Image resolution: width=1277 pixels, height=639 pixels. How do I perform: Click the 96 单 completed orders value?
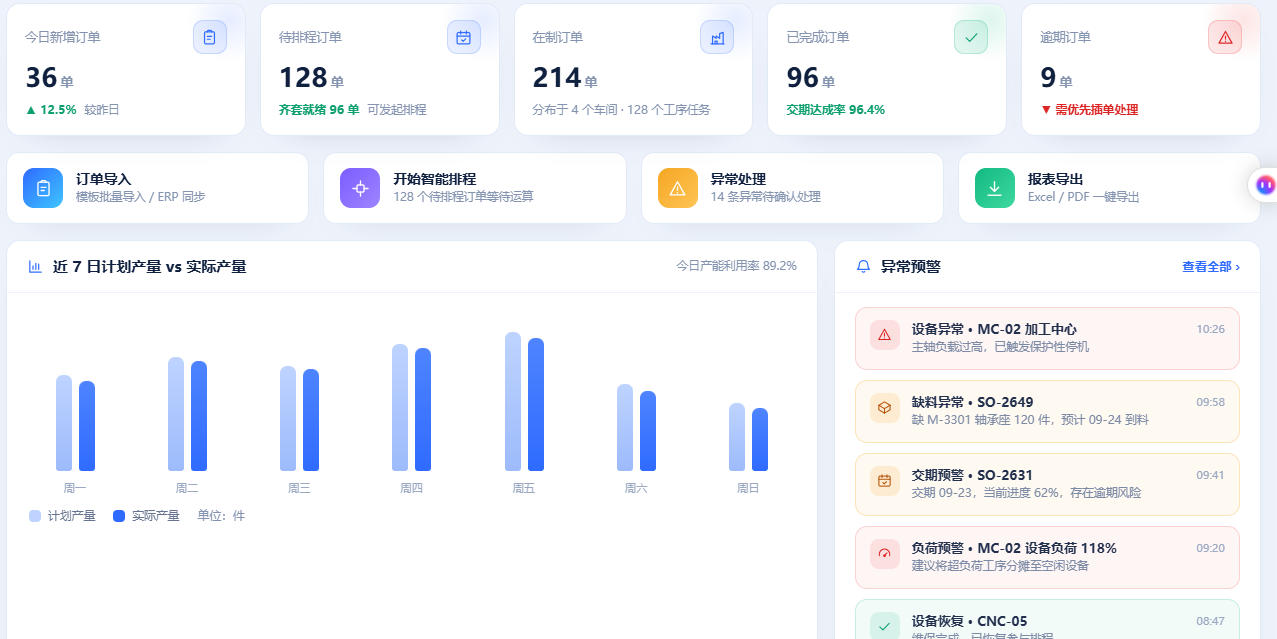[x=811, y=78]
